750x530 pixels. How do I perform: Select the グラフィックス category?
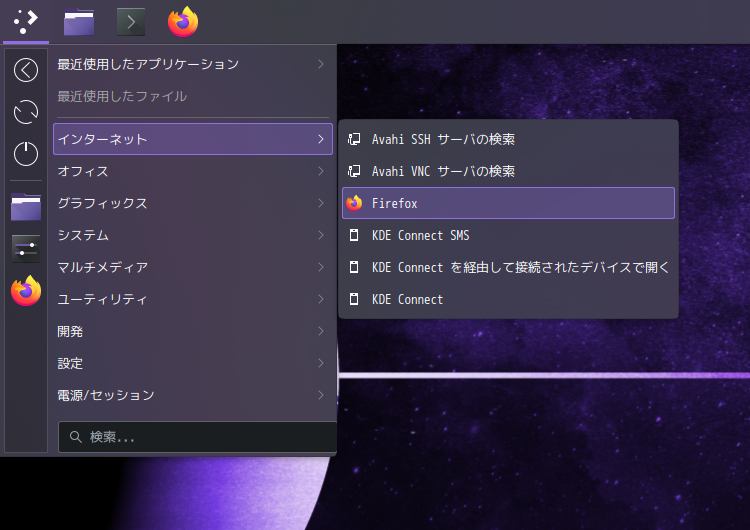[x=193, y=203]
